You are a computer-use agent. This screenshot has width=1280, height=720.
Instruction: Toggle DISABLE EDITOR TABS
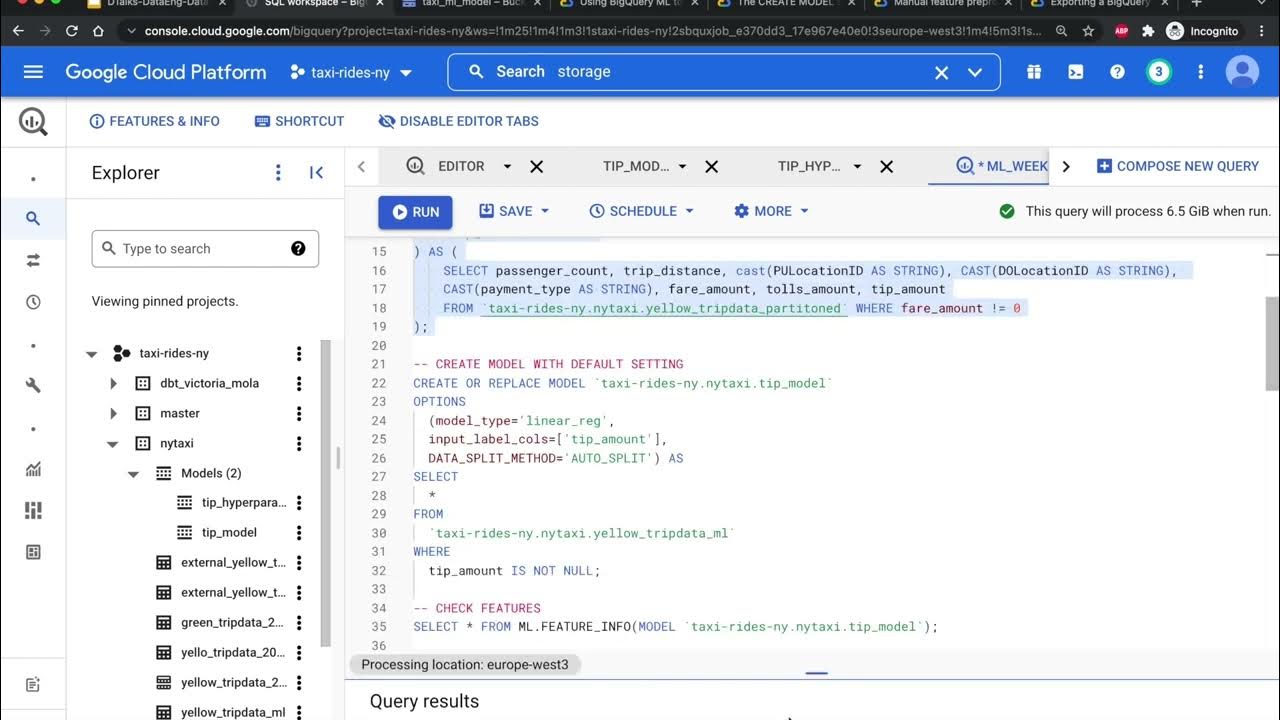pyautogui.click(x=457, y=121)
